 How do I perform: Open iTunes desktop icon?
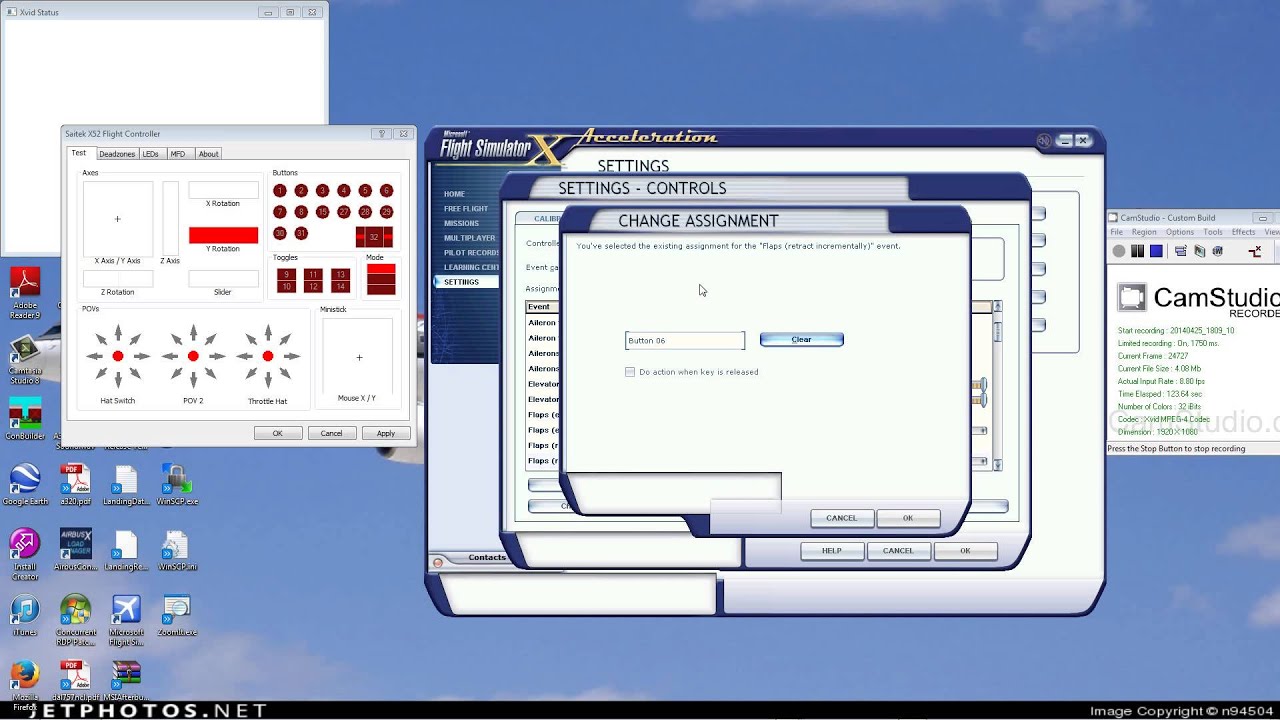click(25, 616)
